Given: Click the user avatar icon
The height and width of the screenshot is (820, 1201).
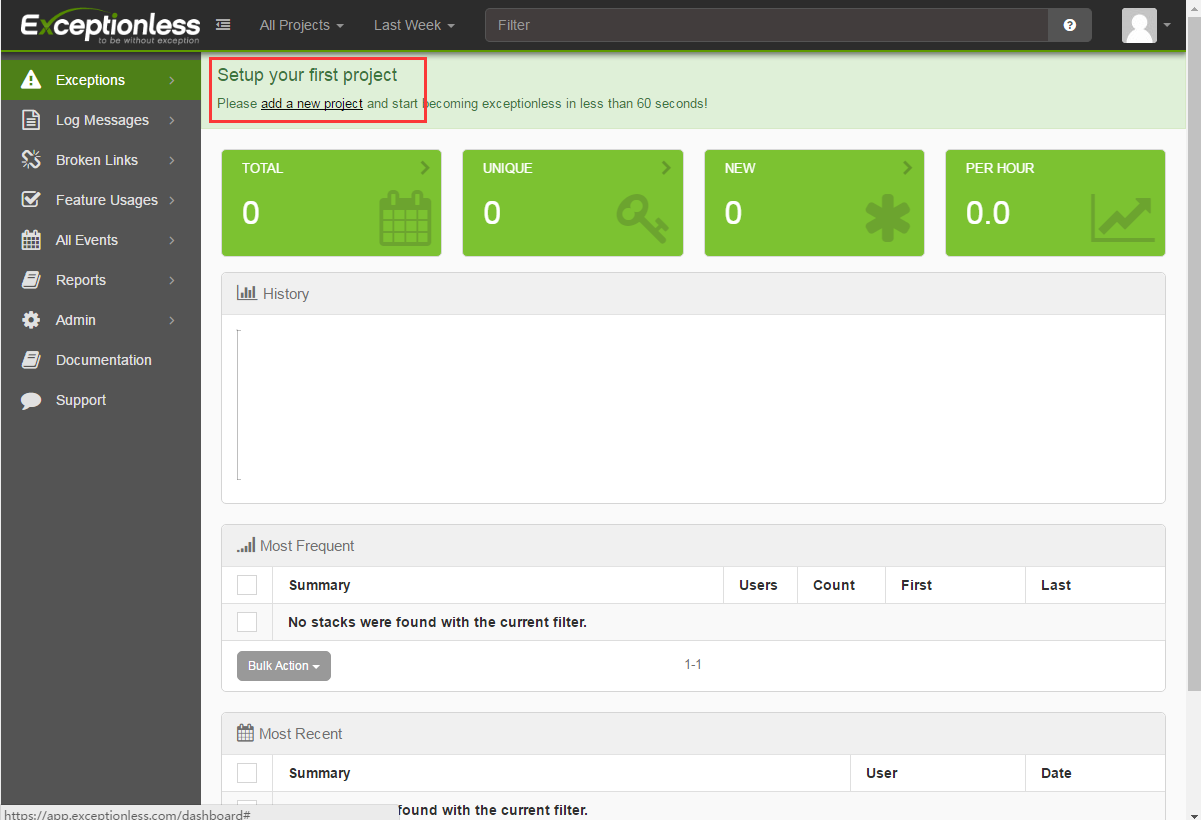Looking at the screenshot, I should [x=1139, y=25].
